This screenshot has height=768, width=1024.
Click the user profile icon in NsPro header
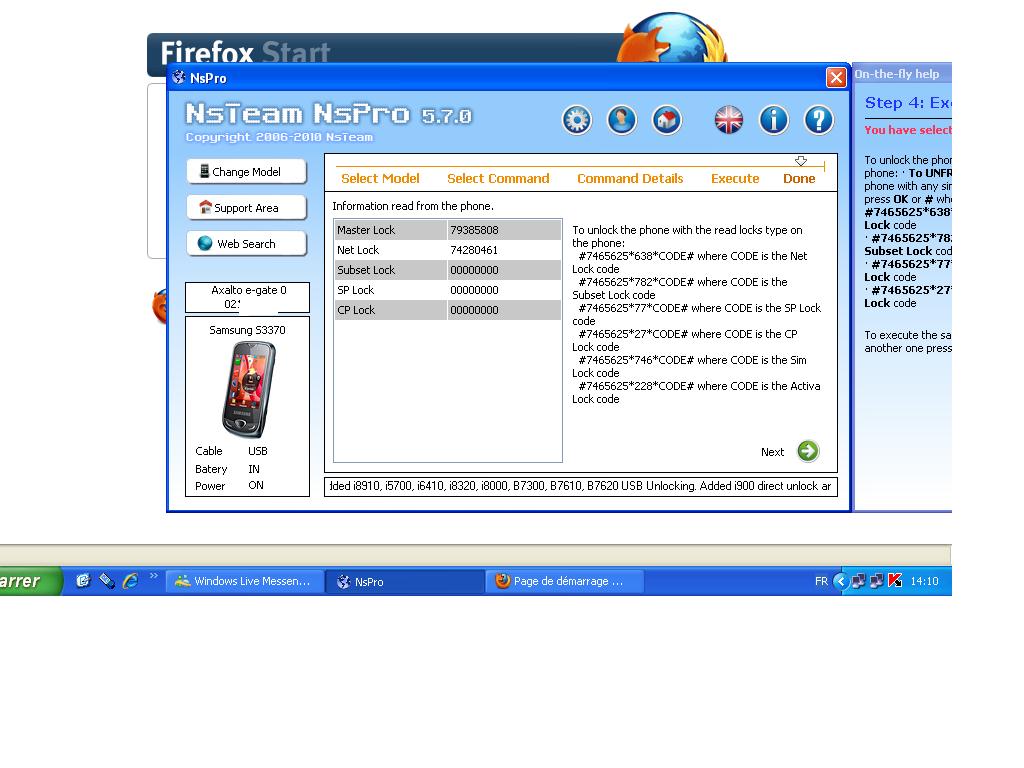(x=622, y=120)
